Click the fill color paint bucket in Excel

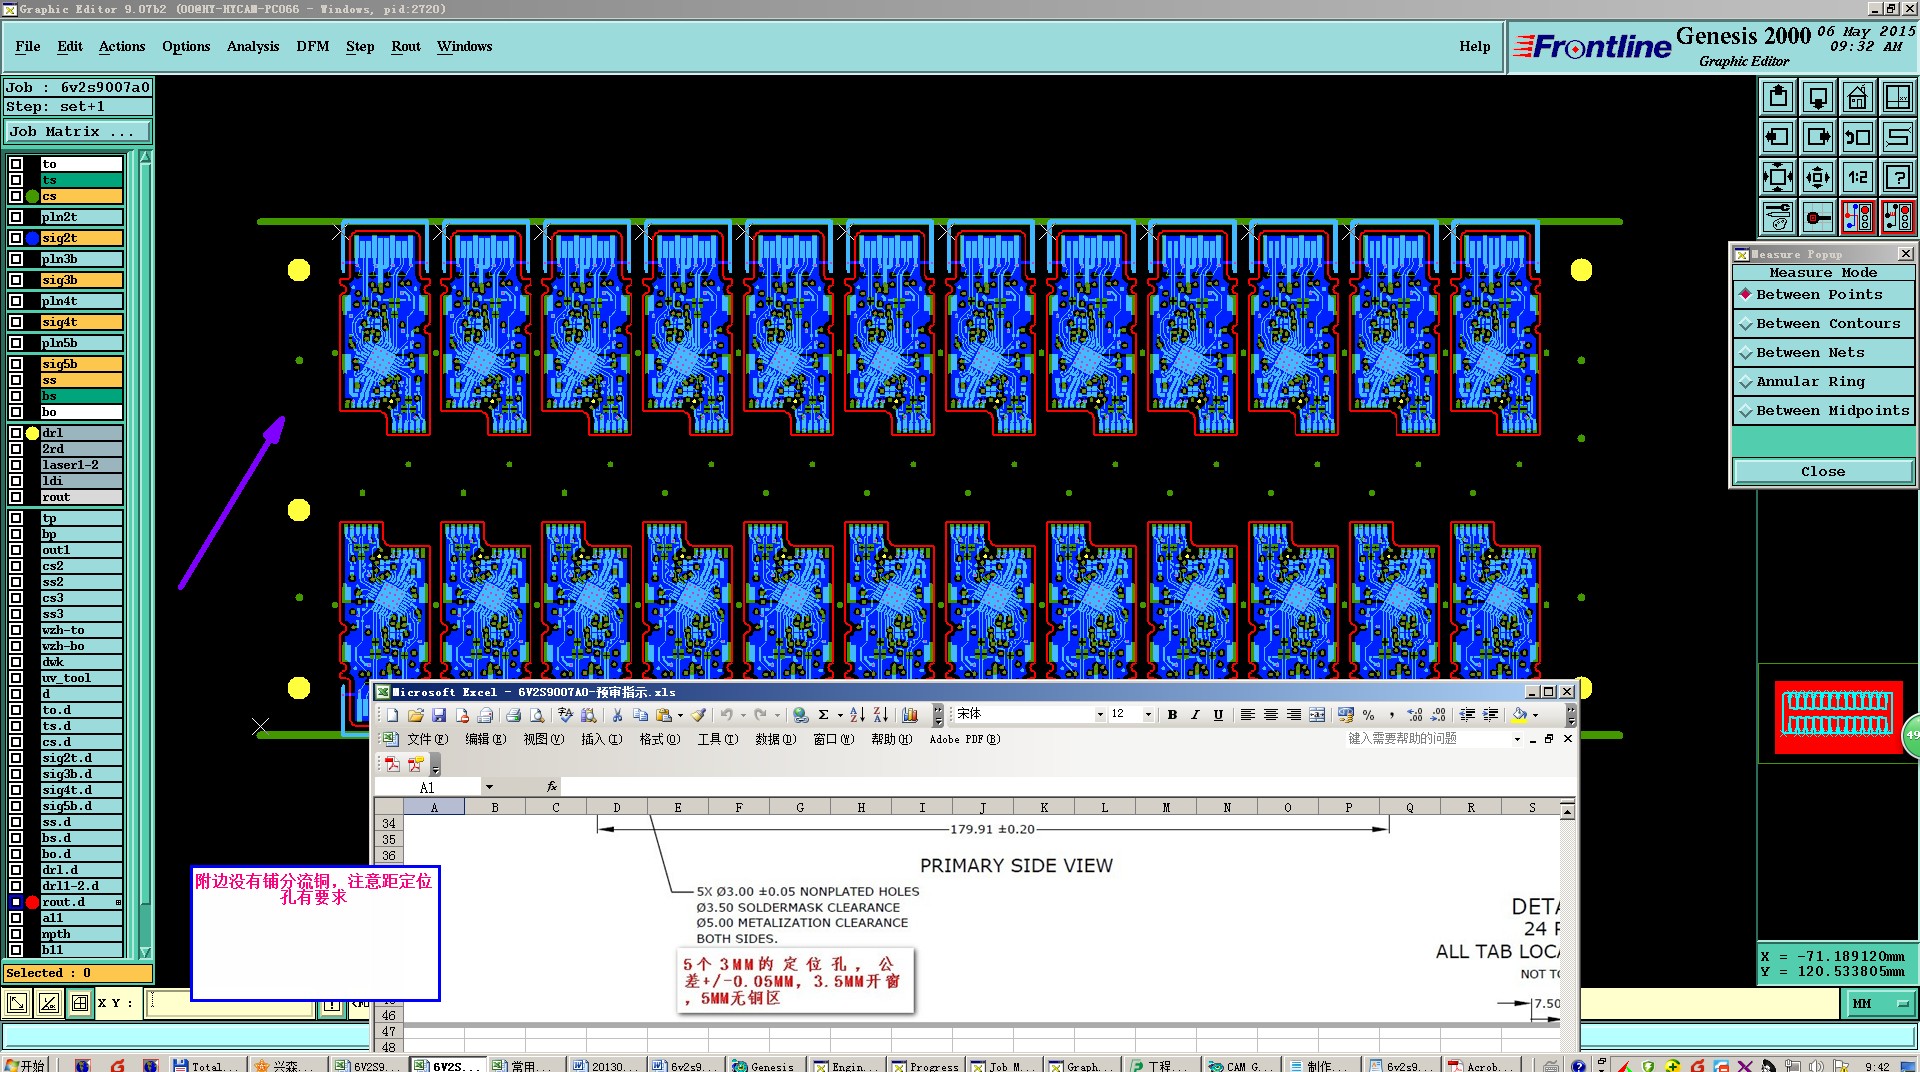pos(1520,715)
